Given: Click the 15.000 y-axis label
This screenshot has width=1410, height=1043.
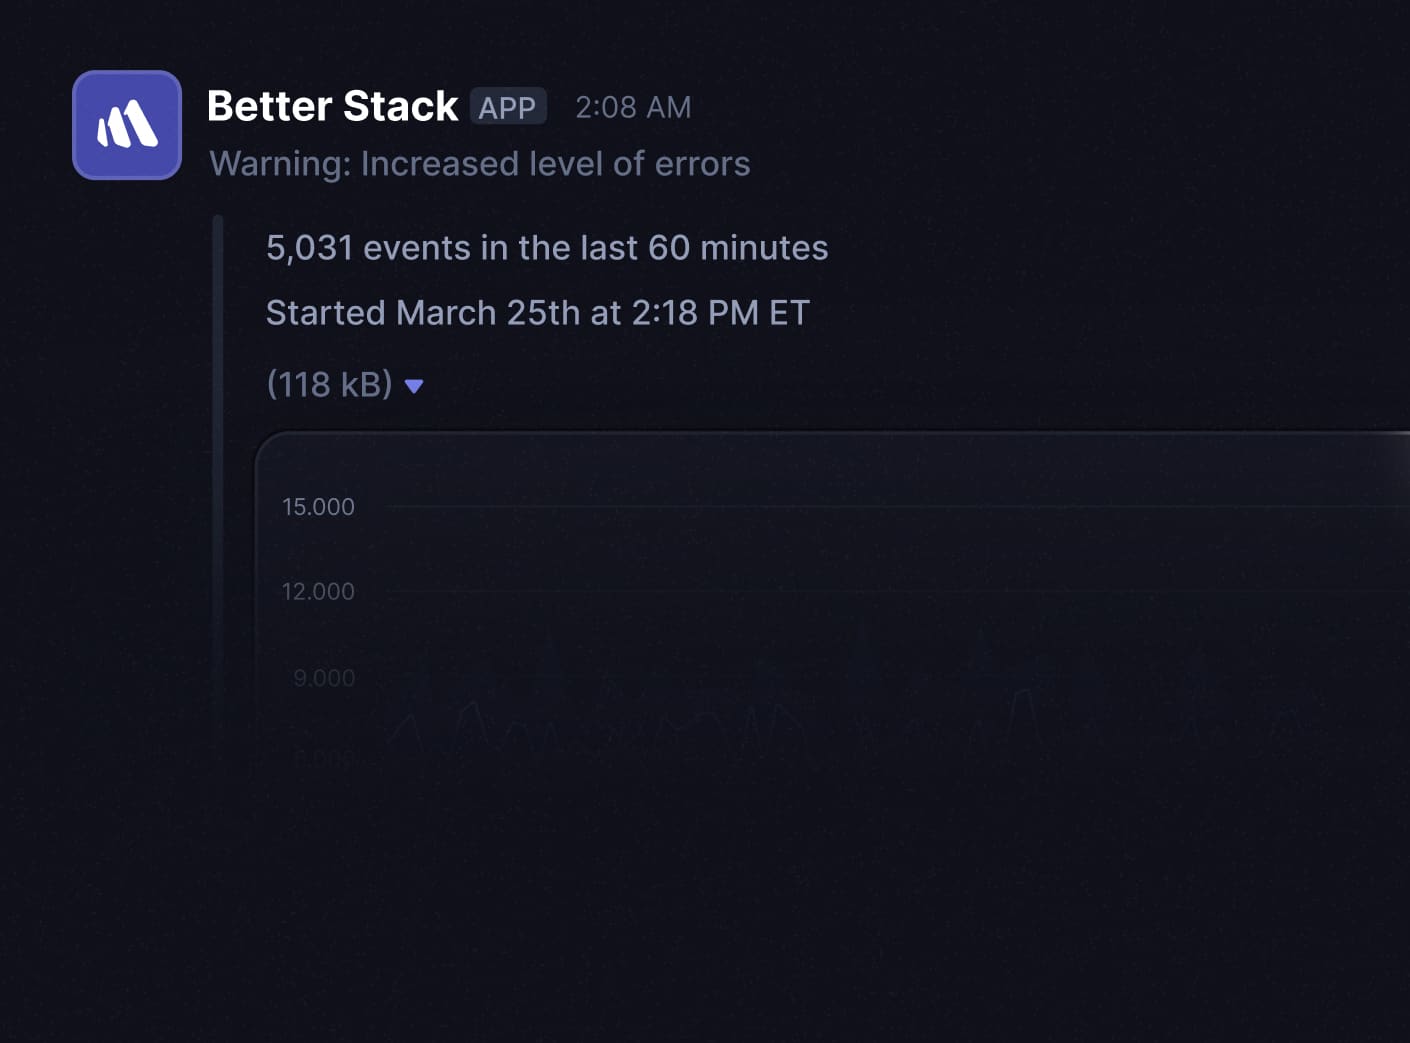Looking at the screenshot, I should point(318,507).
